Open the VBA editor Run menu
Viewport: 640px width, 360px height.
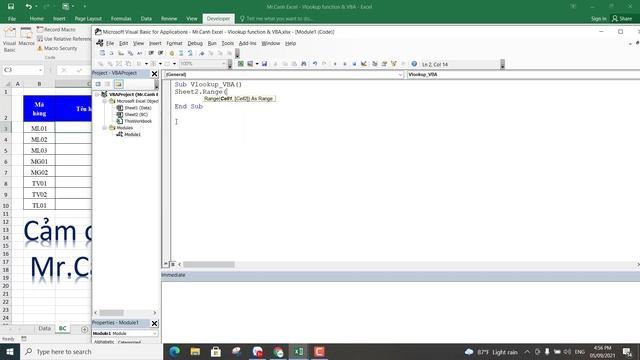click(212, 43)
